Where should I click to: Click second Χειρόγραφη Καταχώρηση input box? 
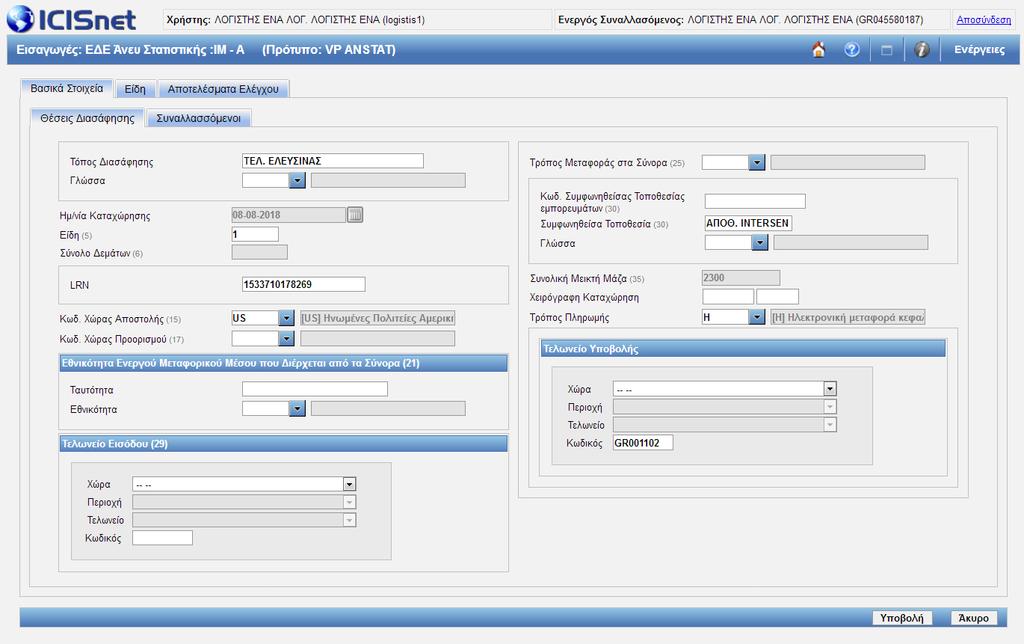coord(777,297)
